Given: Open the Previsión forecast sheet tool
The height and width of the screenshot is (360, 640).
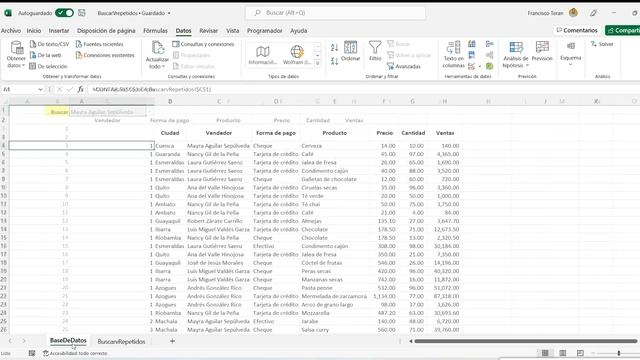Looking at the screenshot, I should click(542, 51).
